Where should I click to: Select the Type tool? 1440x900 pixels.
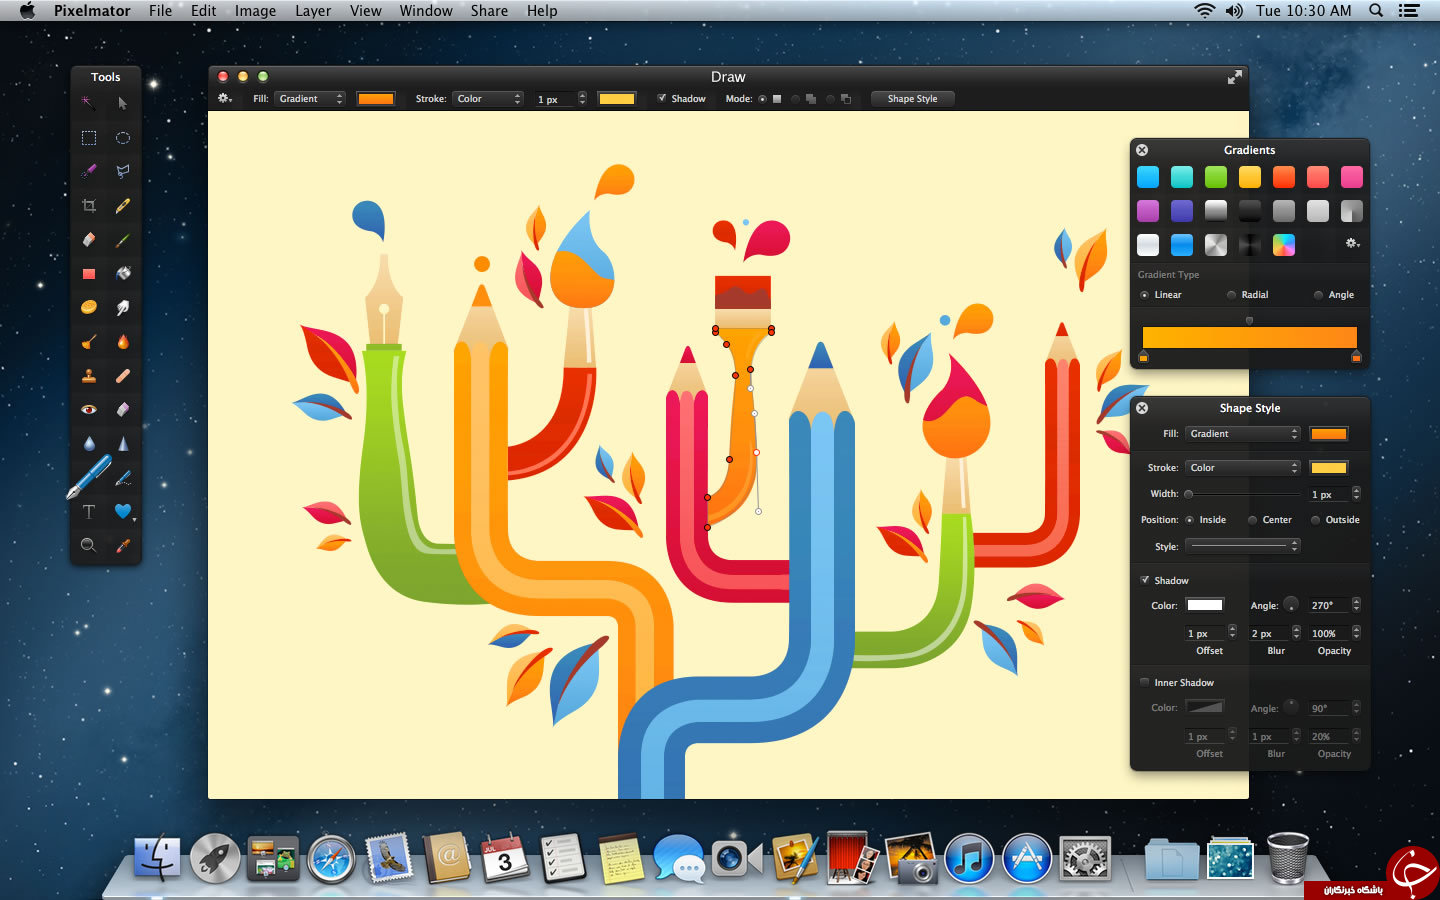[x=89, y=511]
